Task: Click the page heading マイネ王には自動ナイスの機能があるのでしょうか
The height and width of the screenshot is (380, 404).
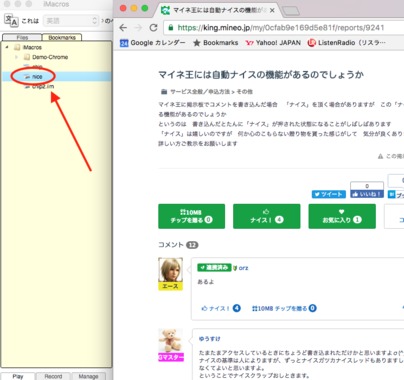Action: click(261, 74)
